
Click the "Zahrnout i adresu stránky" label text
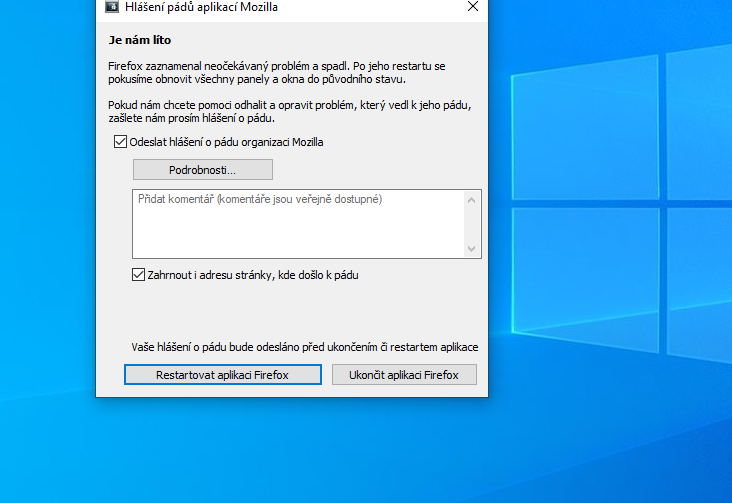(x=252, y=275)
